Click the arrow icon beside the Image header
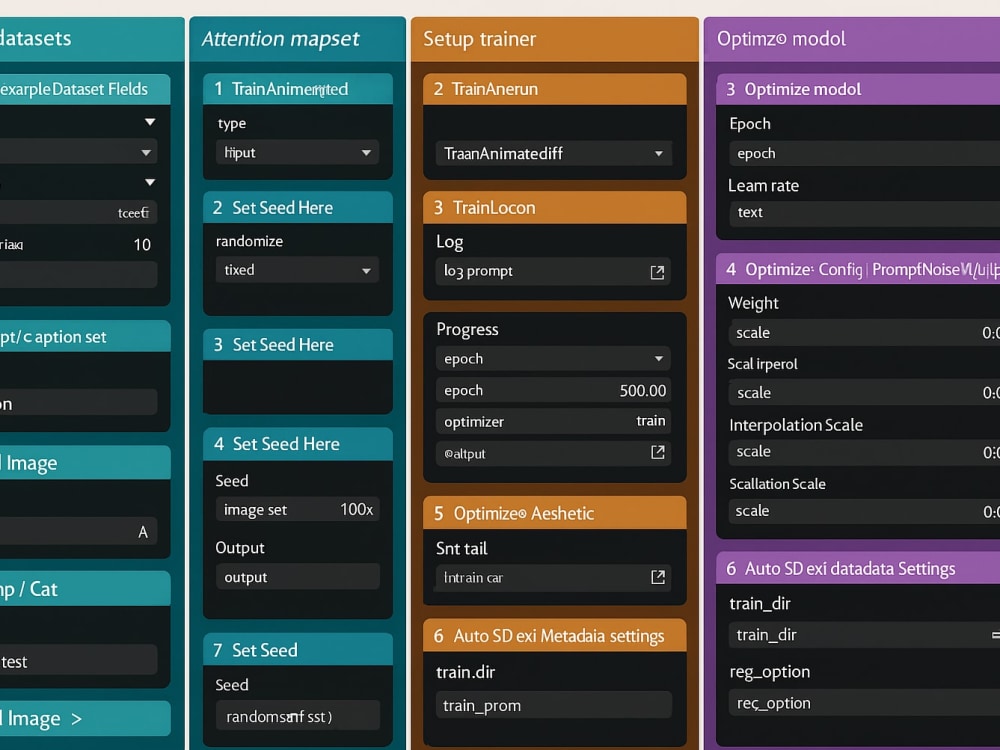Viewport: 1000px width, 750px height. (77, 719)
